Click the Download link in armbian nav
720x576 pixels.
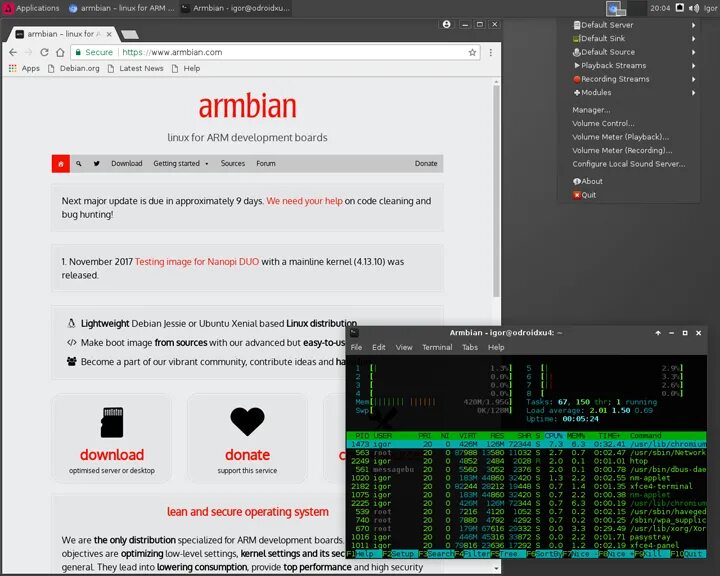pyautogui.click(x=127, y=164)
